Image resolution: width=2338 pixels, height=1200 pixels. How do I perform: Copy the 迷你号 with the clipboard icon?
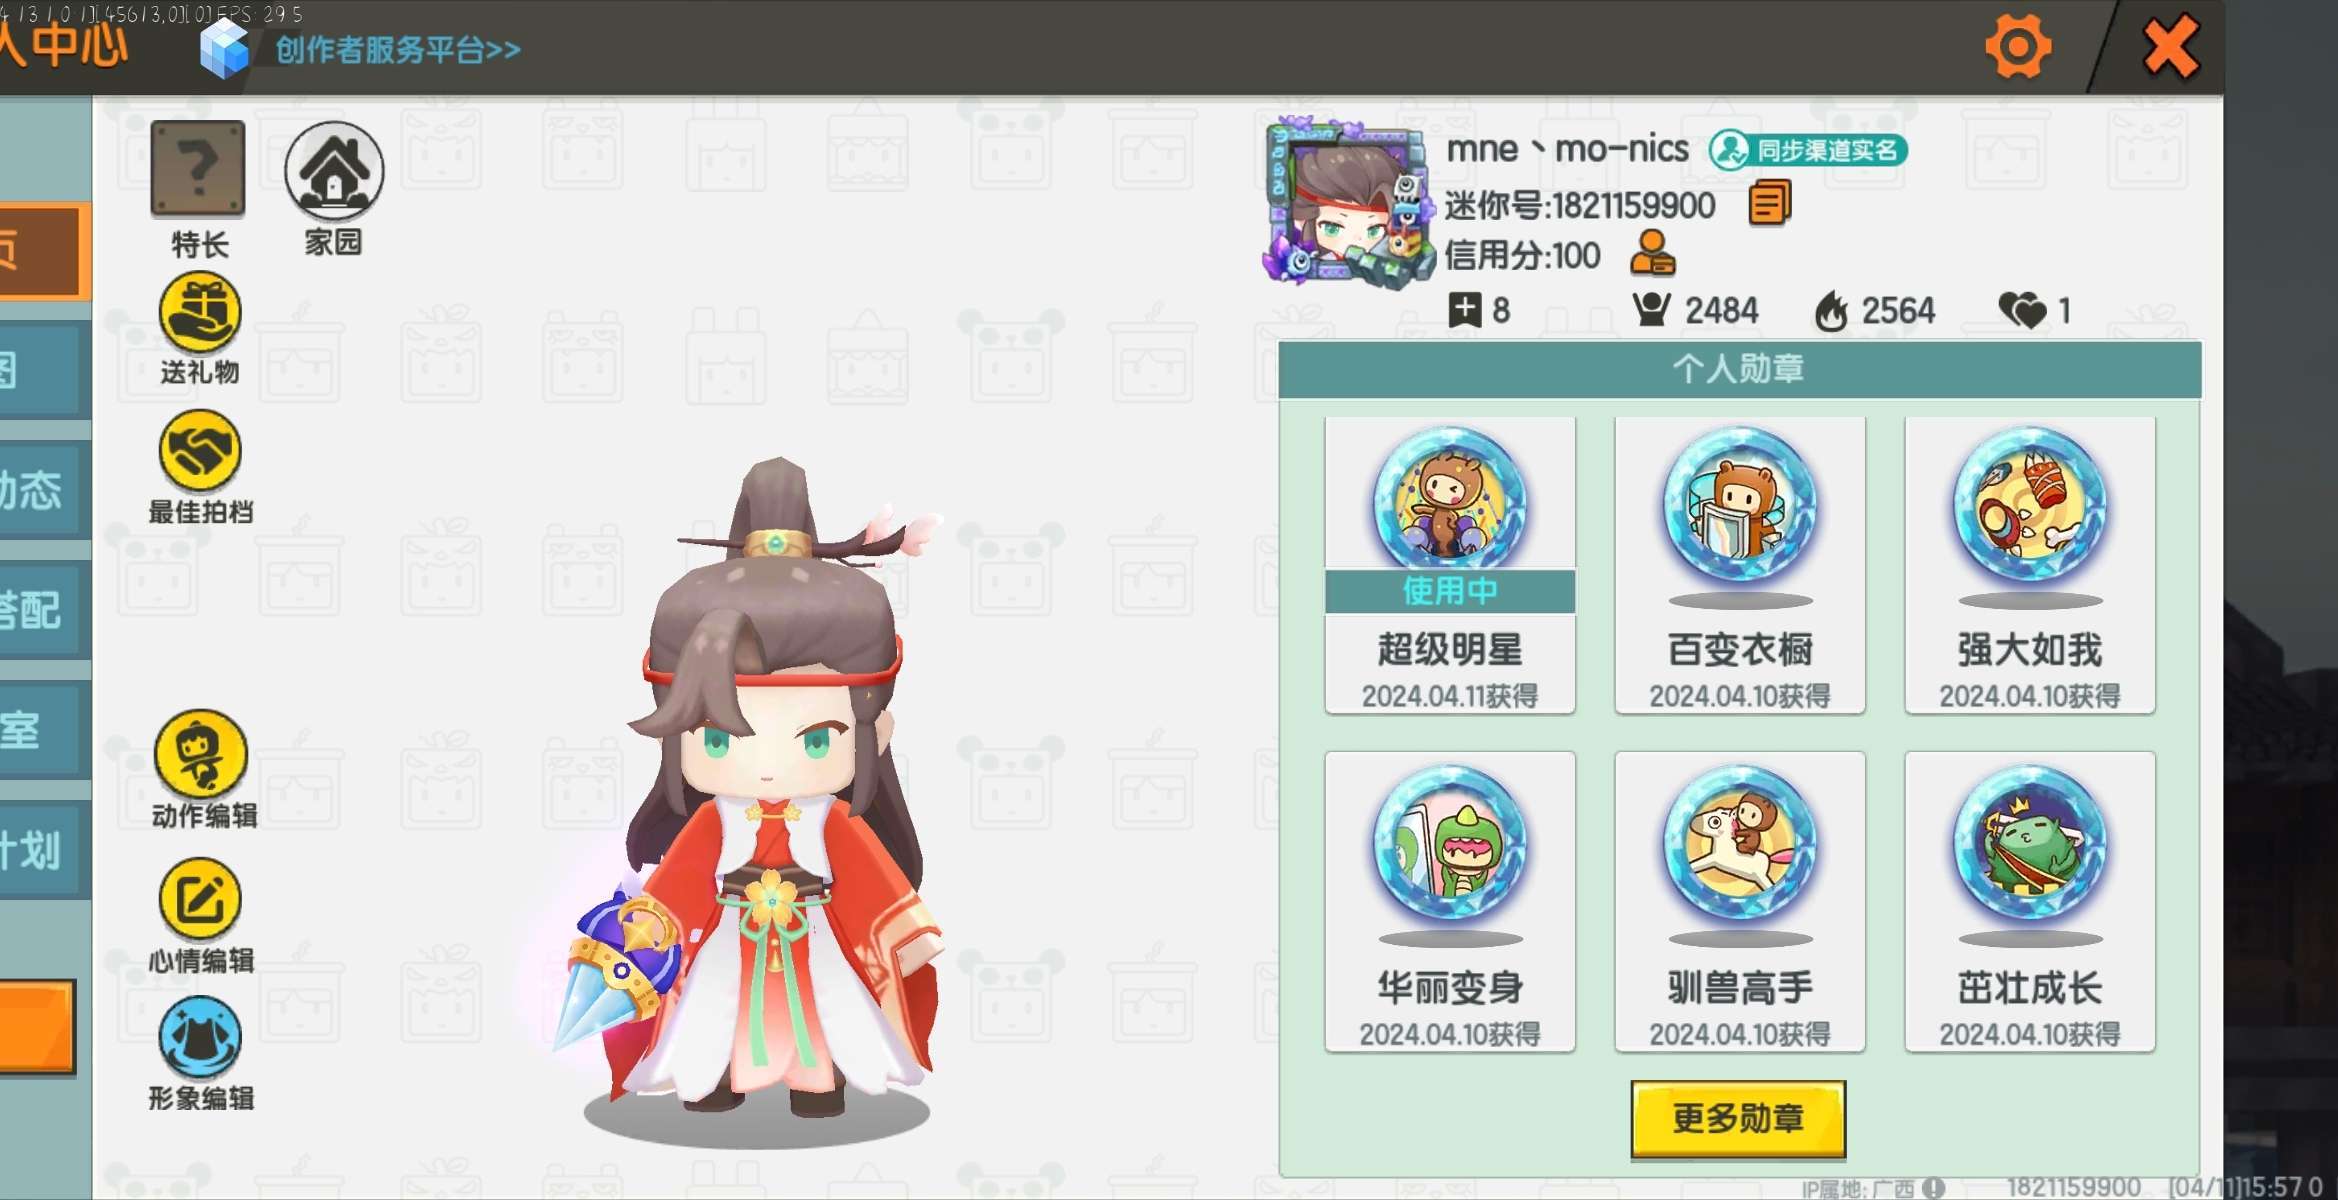(1769, 203)
